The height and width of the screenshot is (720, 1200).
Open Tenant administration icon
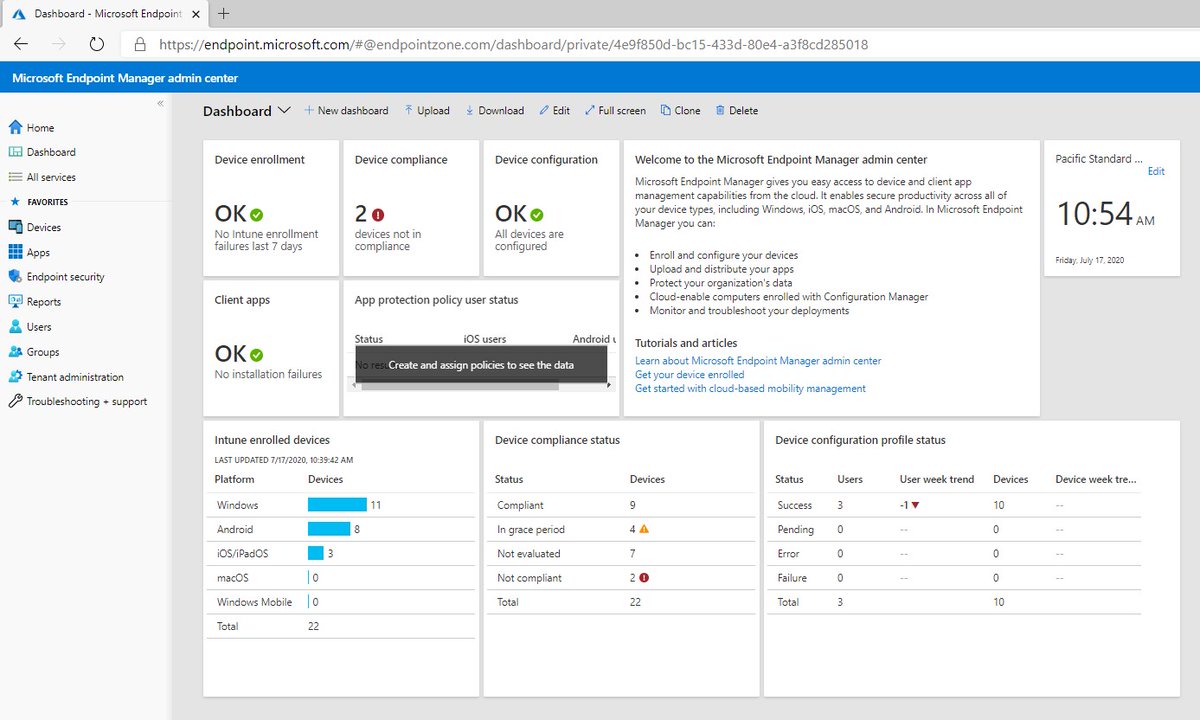(x=15, y=377)
